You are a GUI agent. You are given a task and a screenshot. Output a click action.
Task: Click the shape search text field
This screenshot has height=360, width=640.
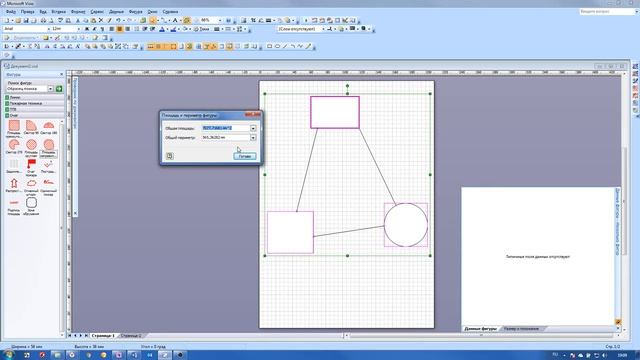click(27, 89)
